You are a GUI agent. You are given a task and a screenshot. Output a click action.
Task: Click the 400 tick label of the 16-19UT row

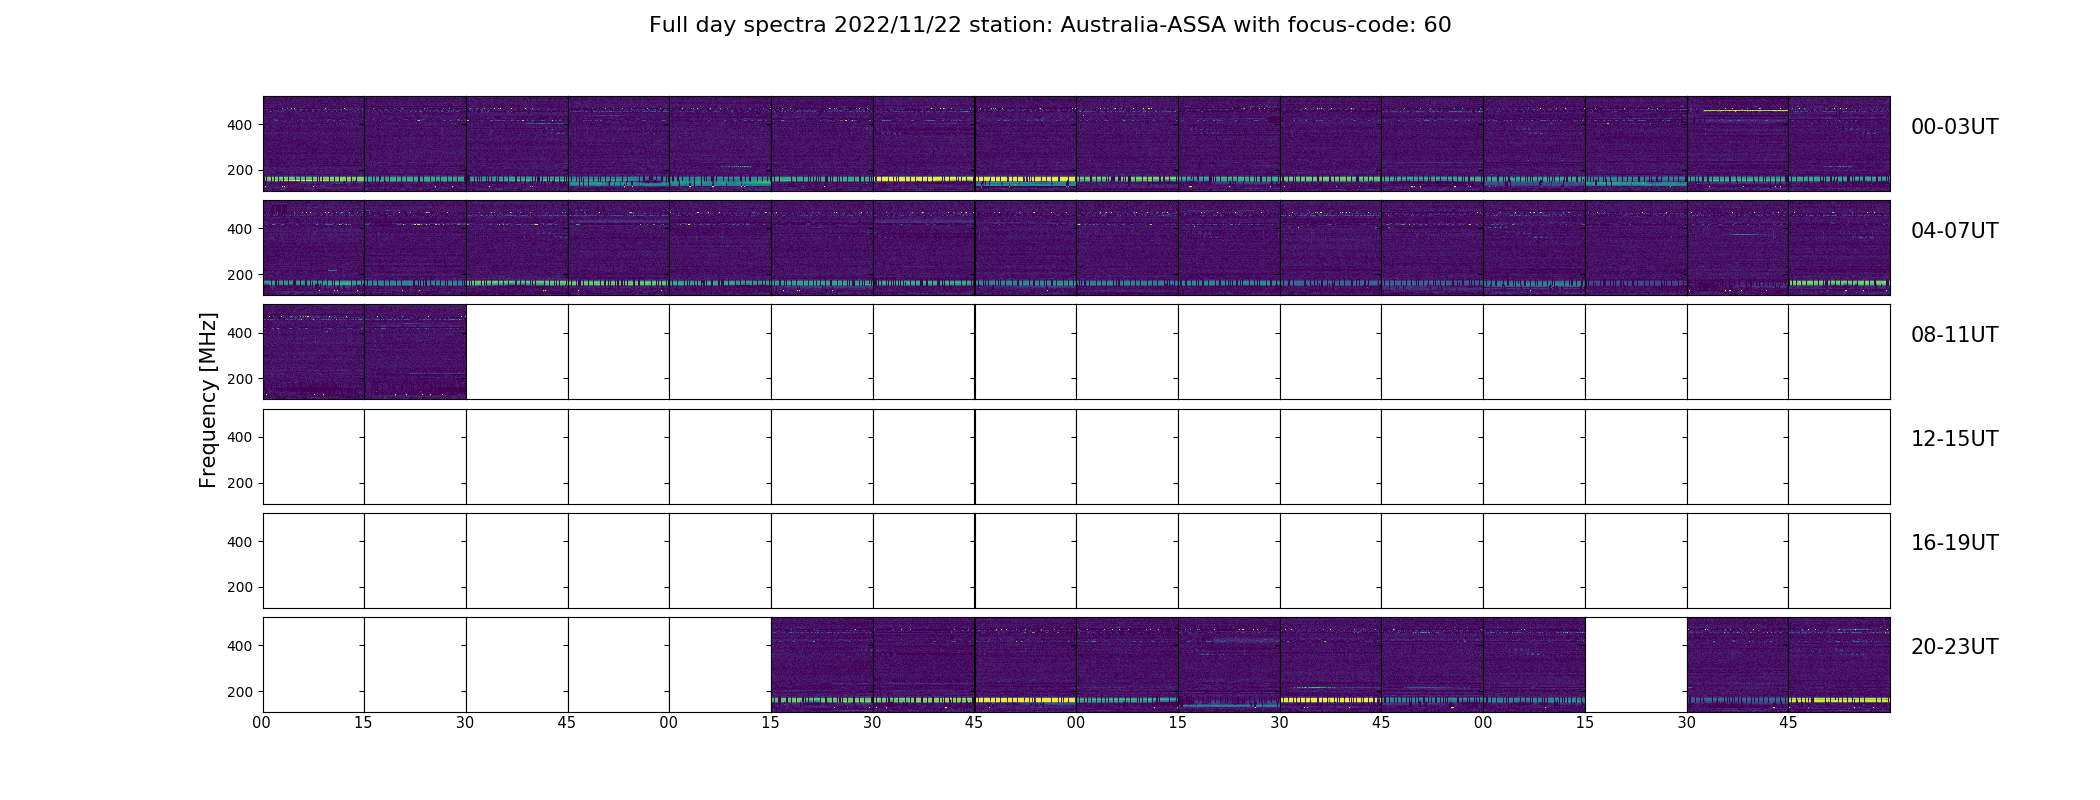240,542
